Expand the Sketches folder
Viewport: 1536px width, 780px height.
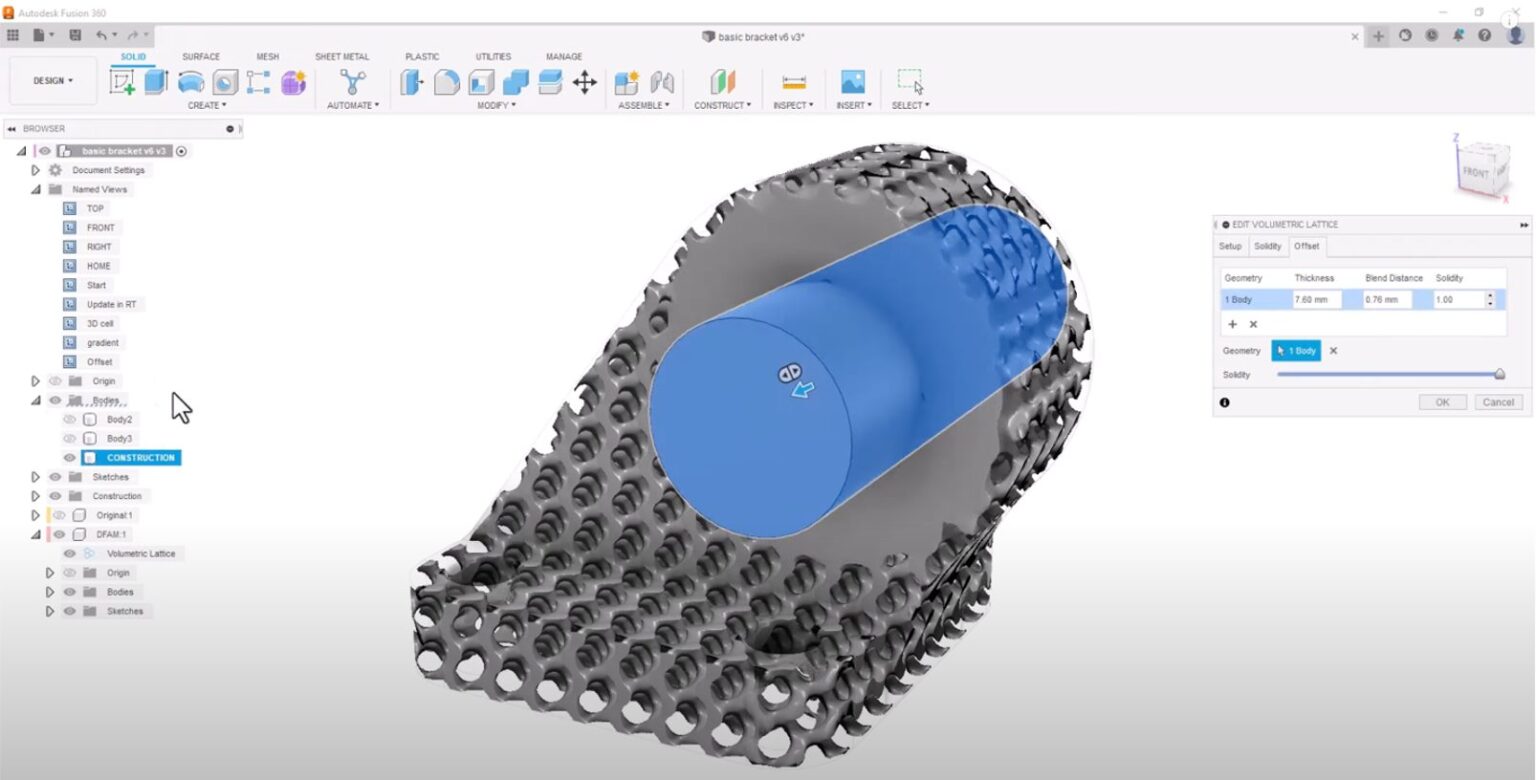point(35,476)
